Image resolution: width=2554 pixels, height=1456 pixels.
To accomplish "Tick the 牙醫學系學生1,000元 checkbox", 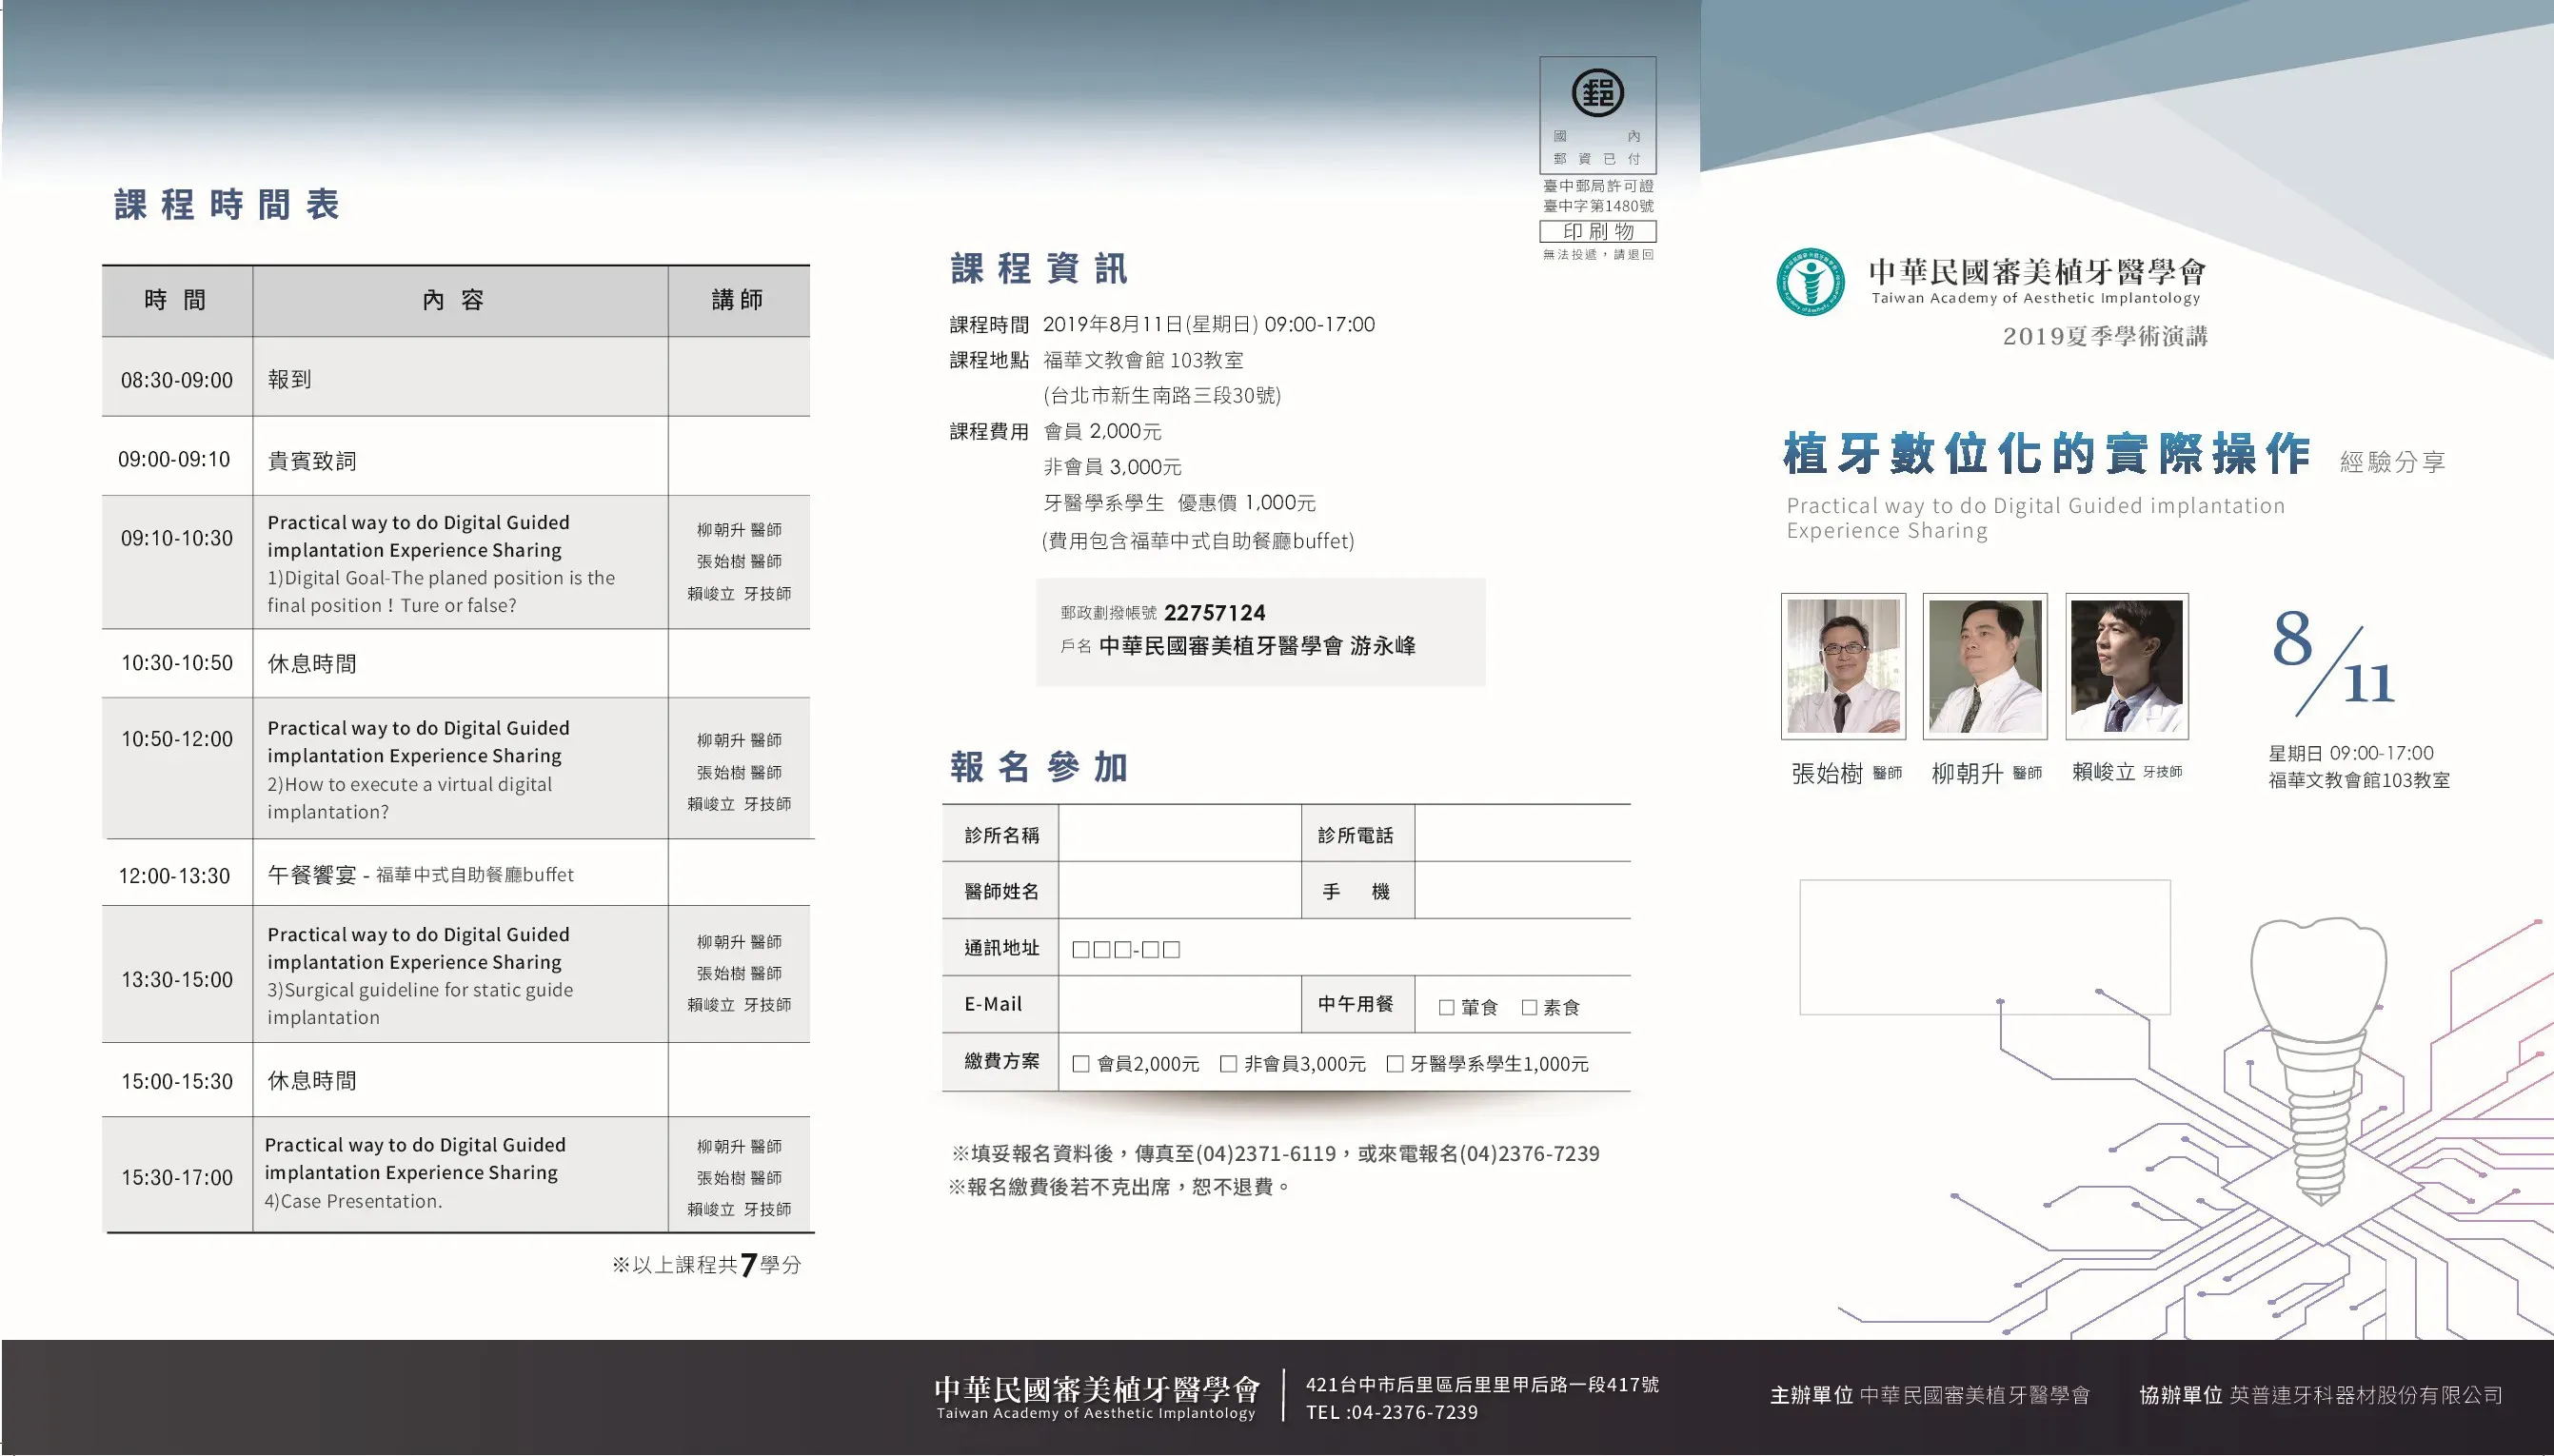I will (1395, 1064).
